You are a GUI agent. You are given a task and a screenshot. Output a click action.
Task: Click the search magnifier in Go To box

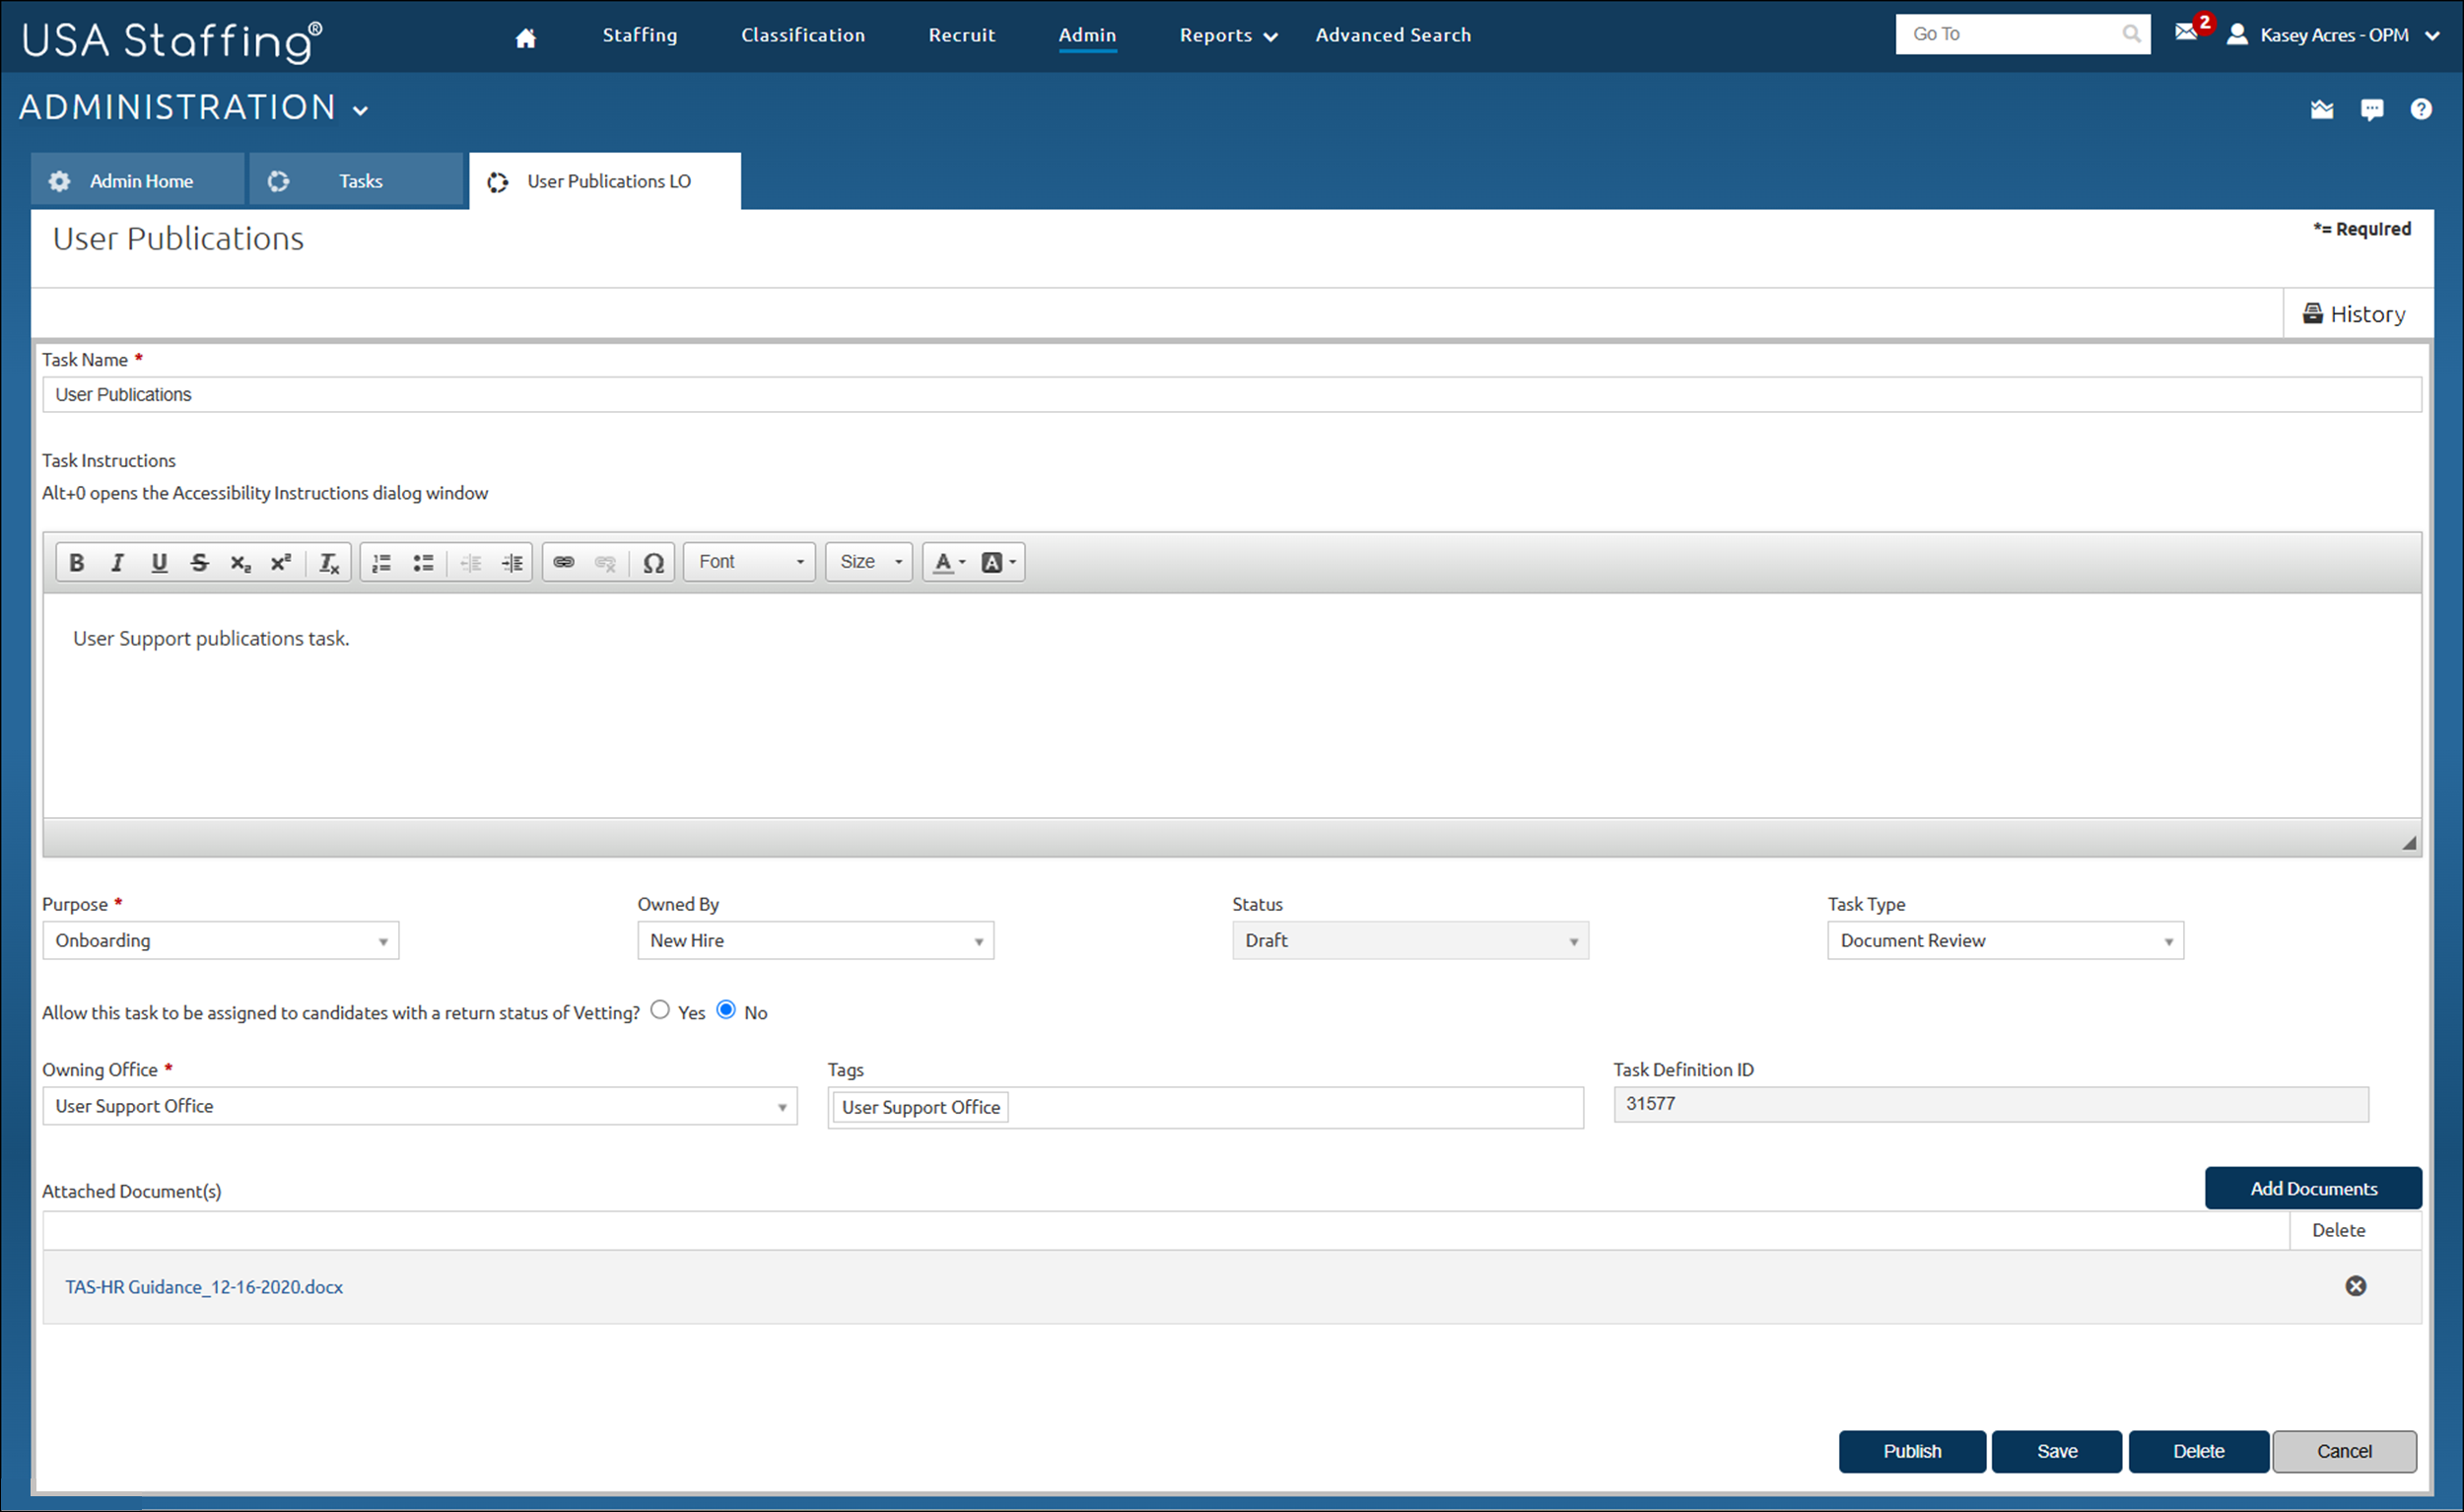[x=2131, y=34]
